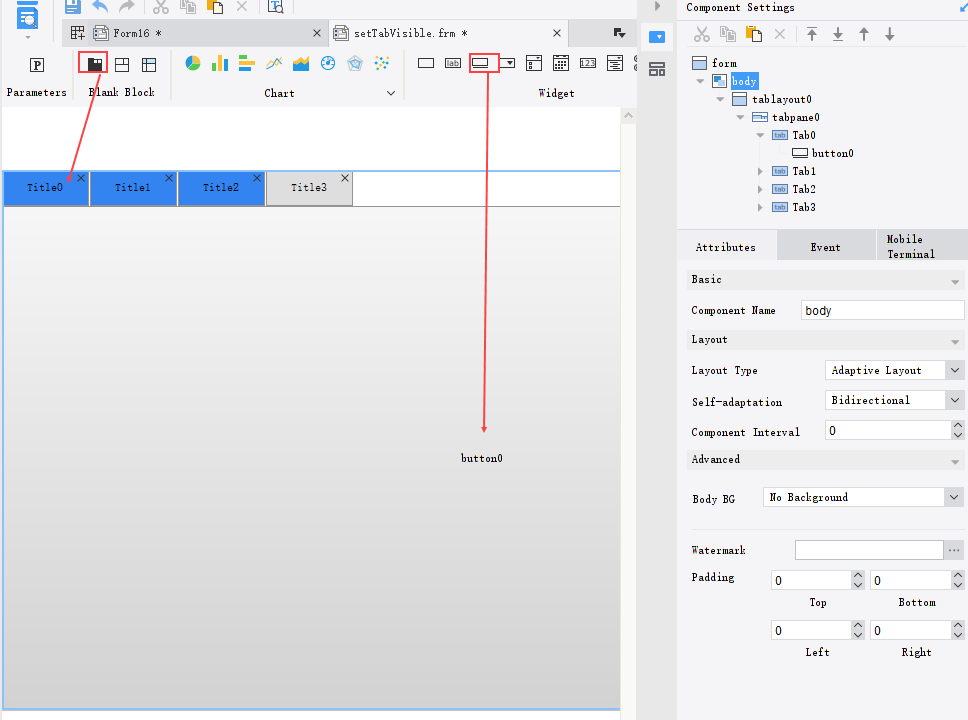The width and height of the screenshot is (968, 720).
Task: Insert an area chart
Action: (x=301, y=63)
